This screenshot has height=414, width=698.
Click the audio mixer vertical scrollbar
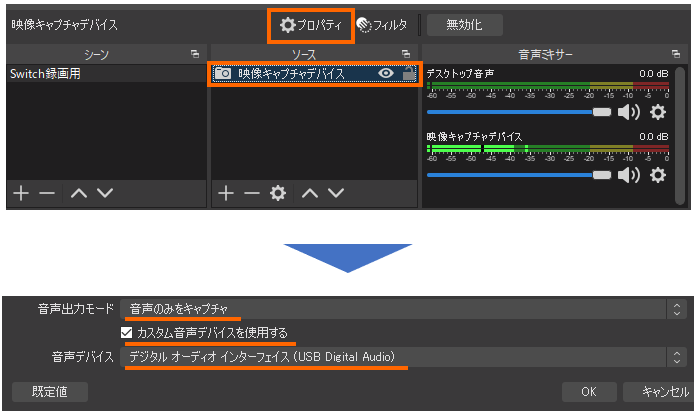[679, 136]
